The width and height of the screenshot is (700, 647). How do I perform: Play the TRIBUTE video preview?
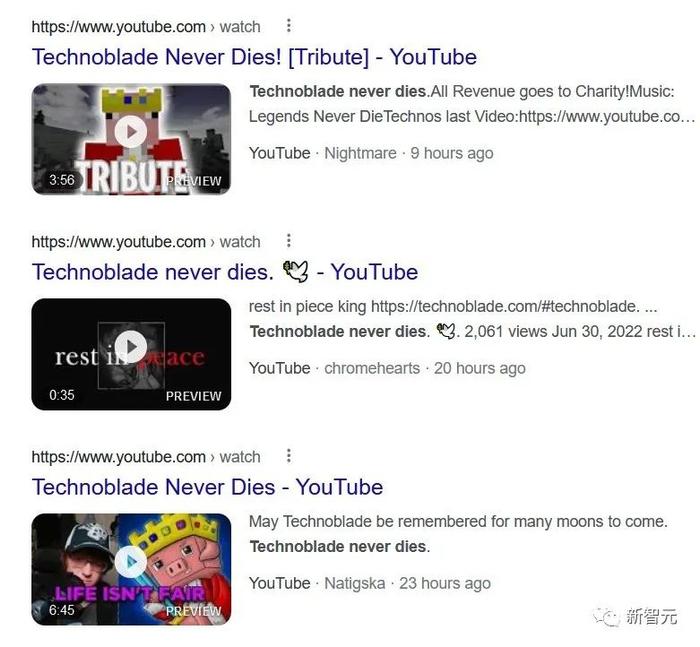(x=131, y=132)
